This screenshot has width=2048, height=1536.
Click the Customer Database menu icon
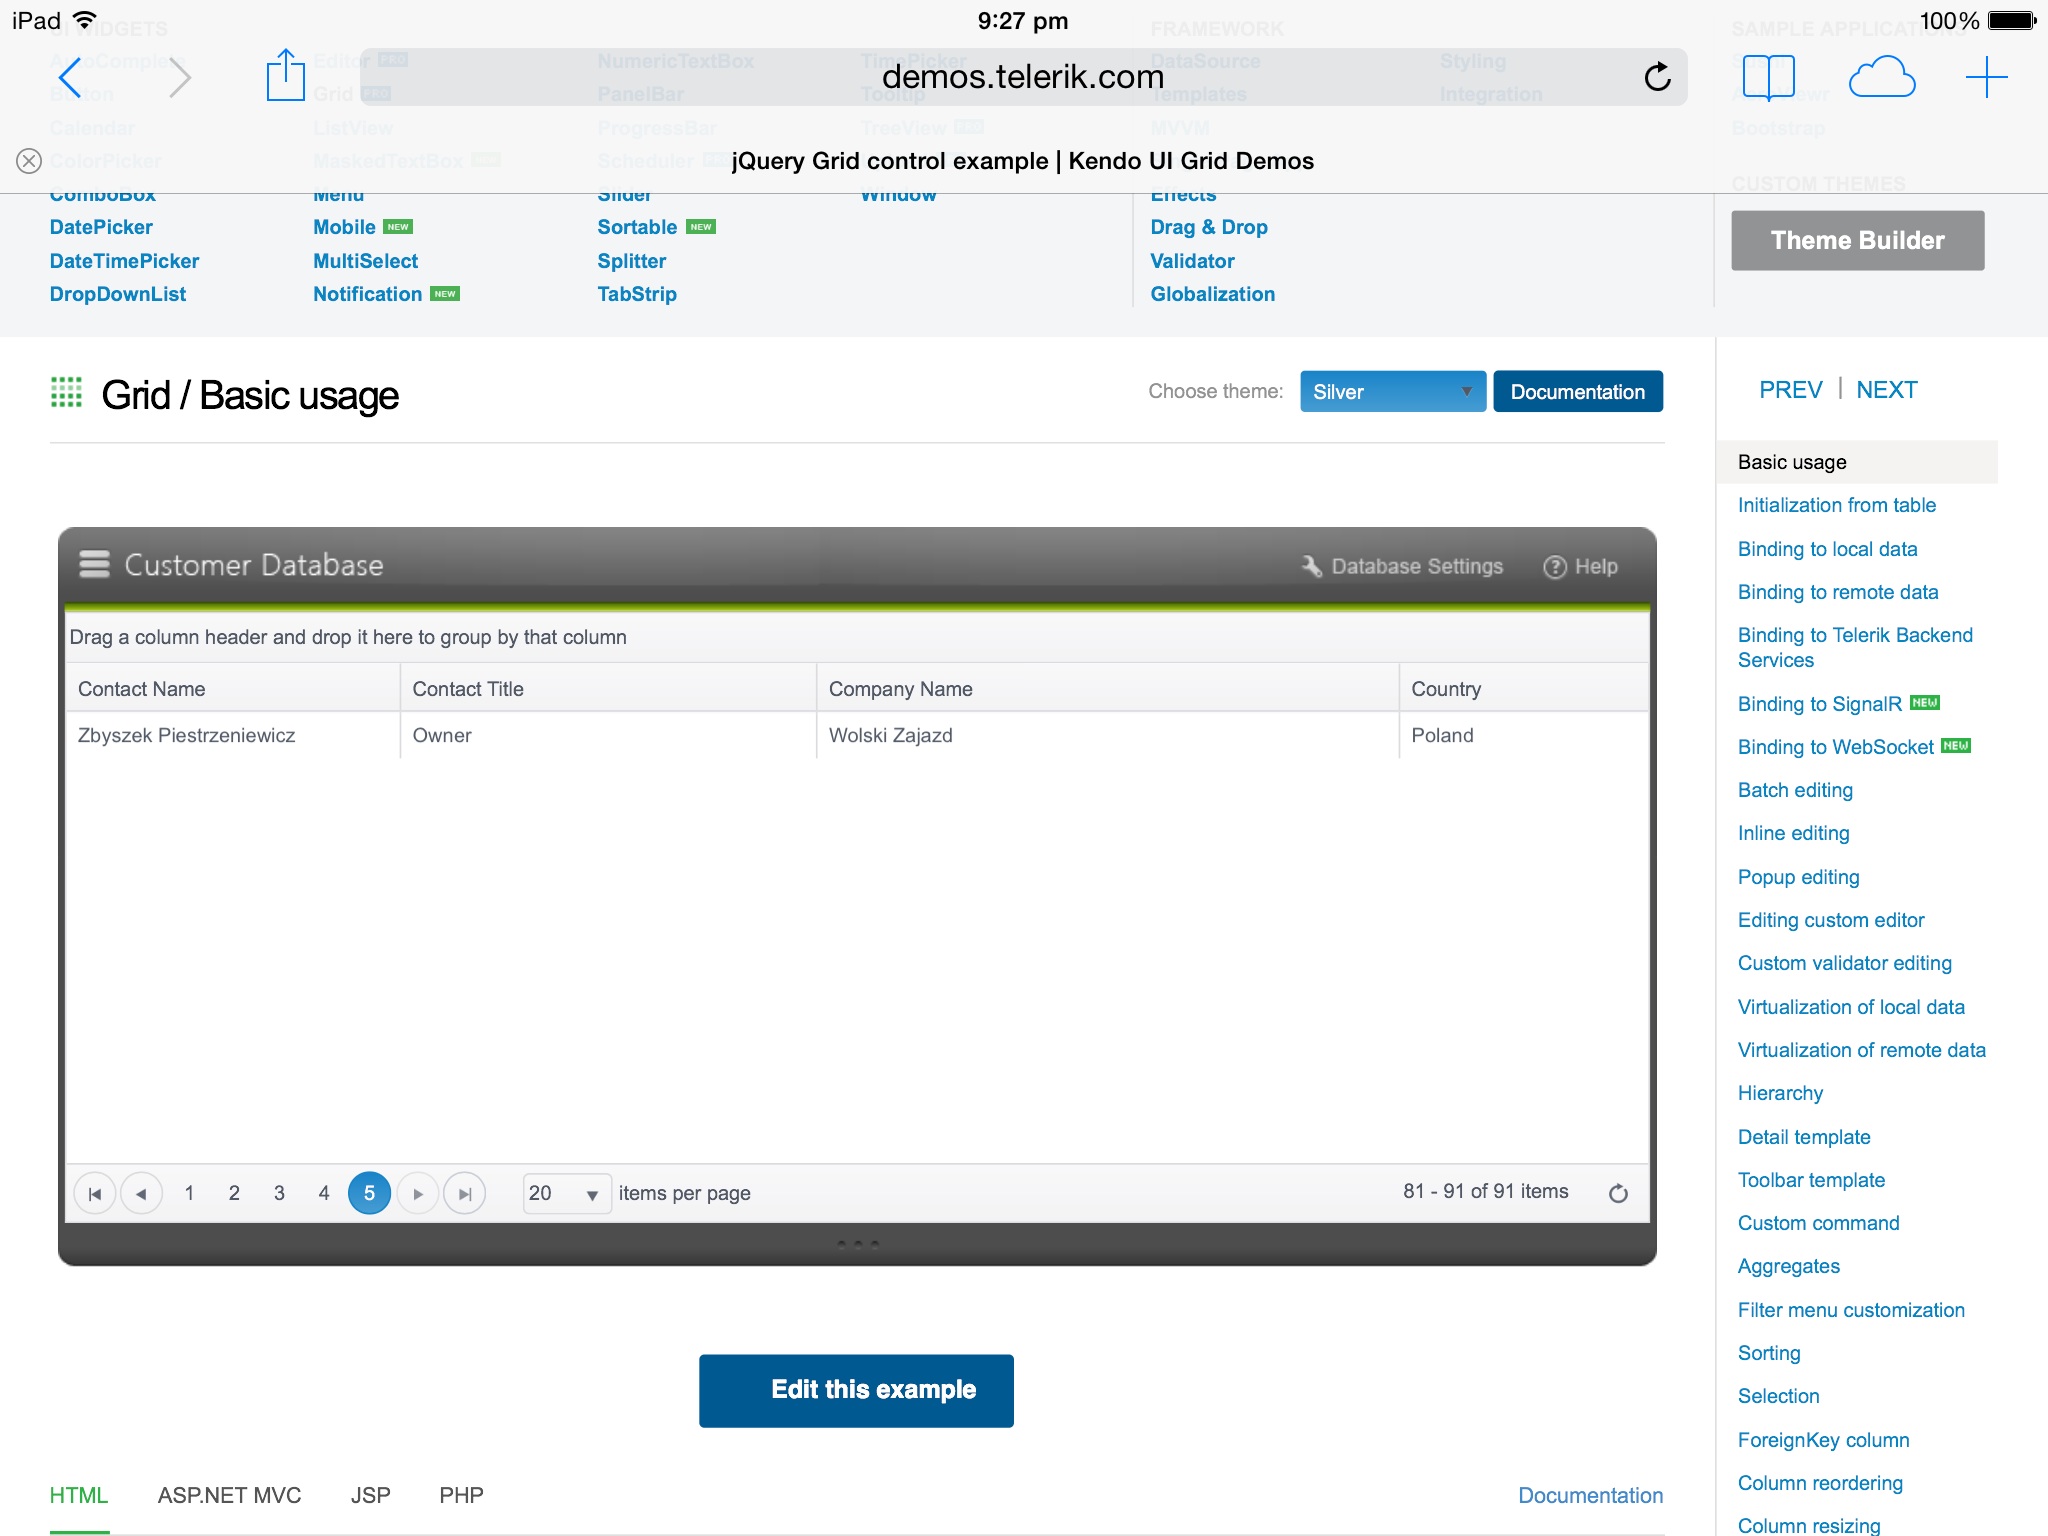coord(94,565)
